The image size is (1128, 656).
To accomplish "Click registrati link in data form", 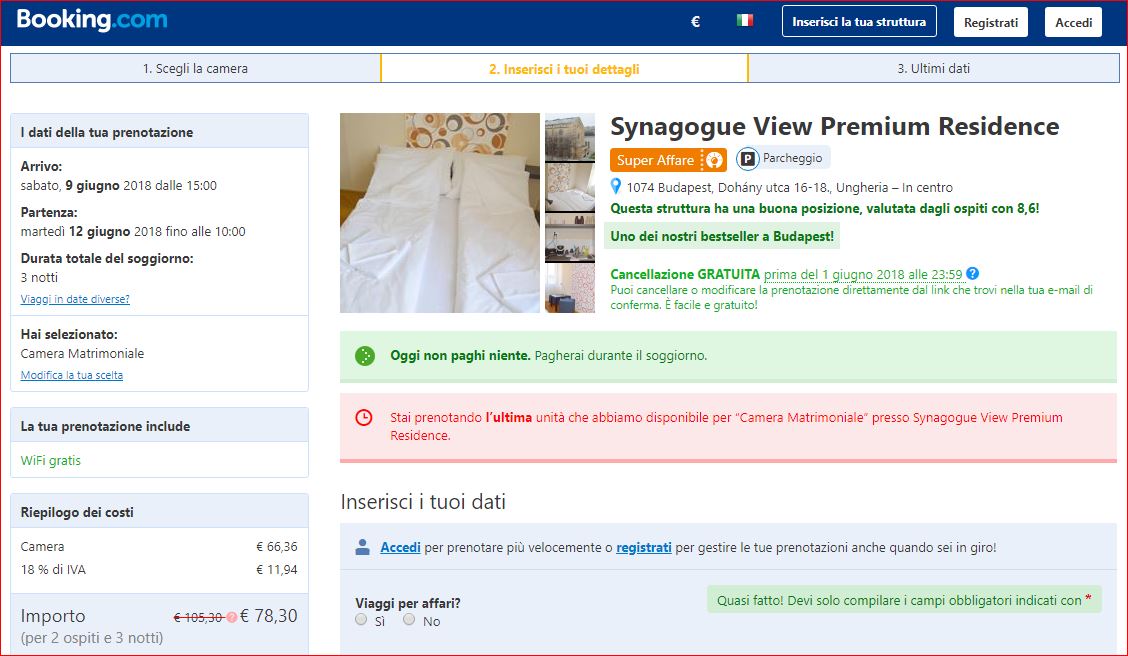I will point(644,547).
